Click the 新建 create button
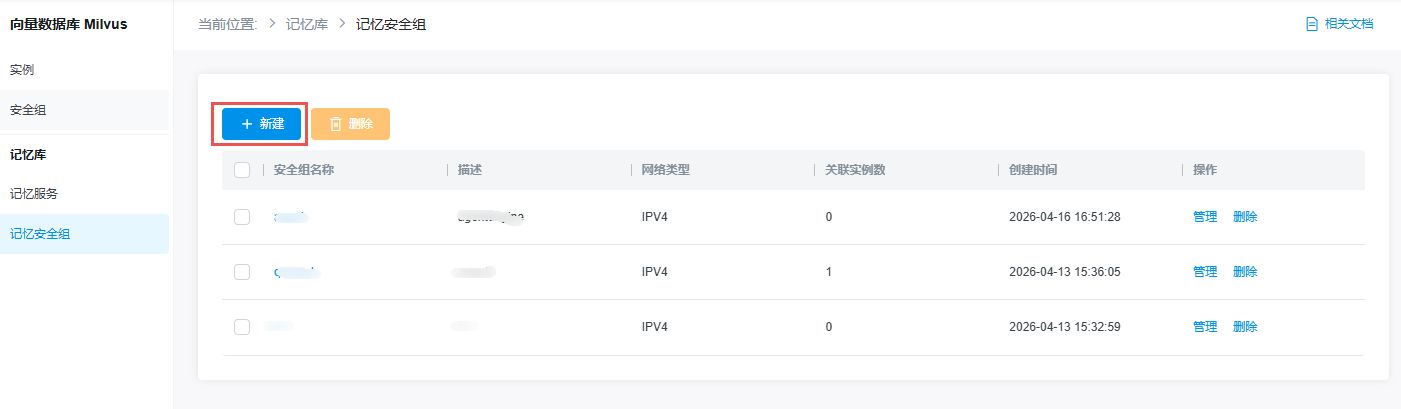The height and width of the screenshot is (409, 1401). tap(262, 124)
